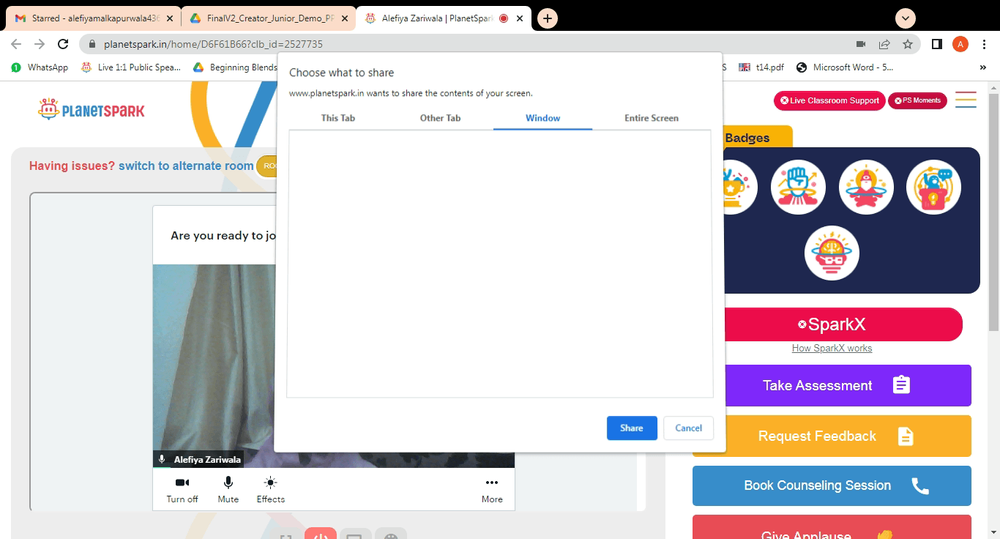
Task: Open the Chrome three-dot menu
Action: click(x=984, y=44)
